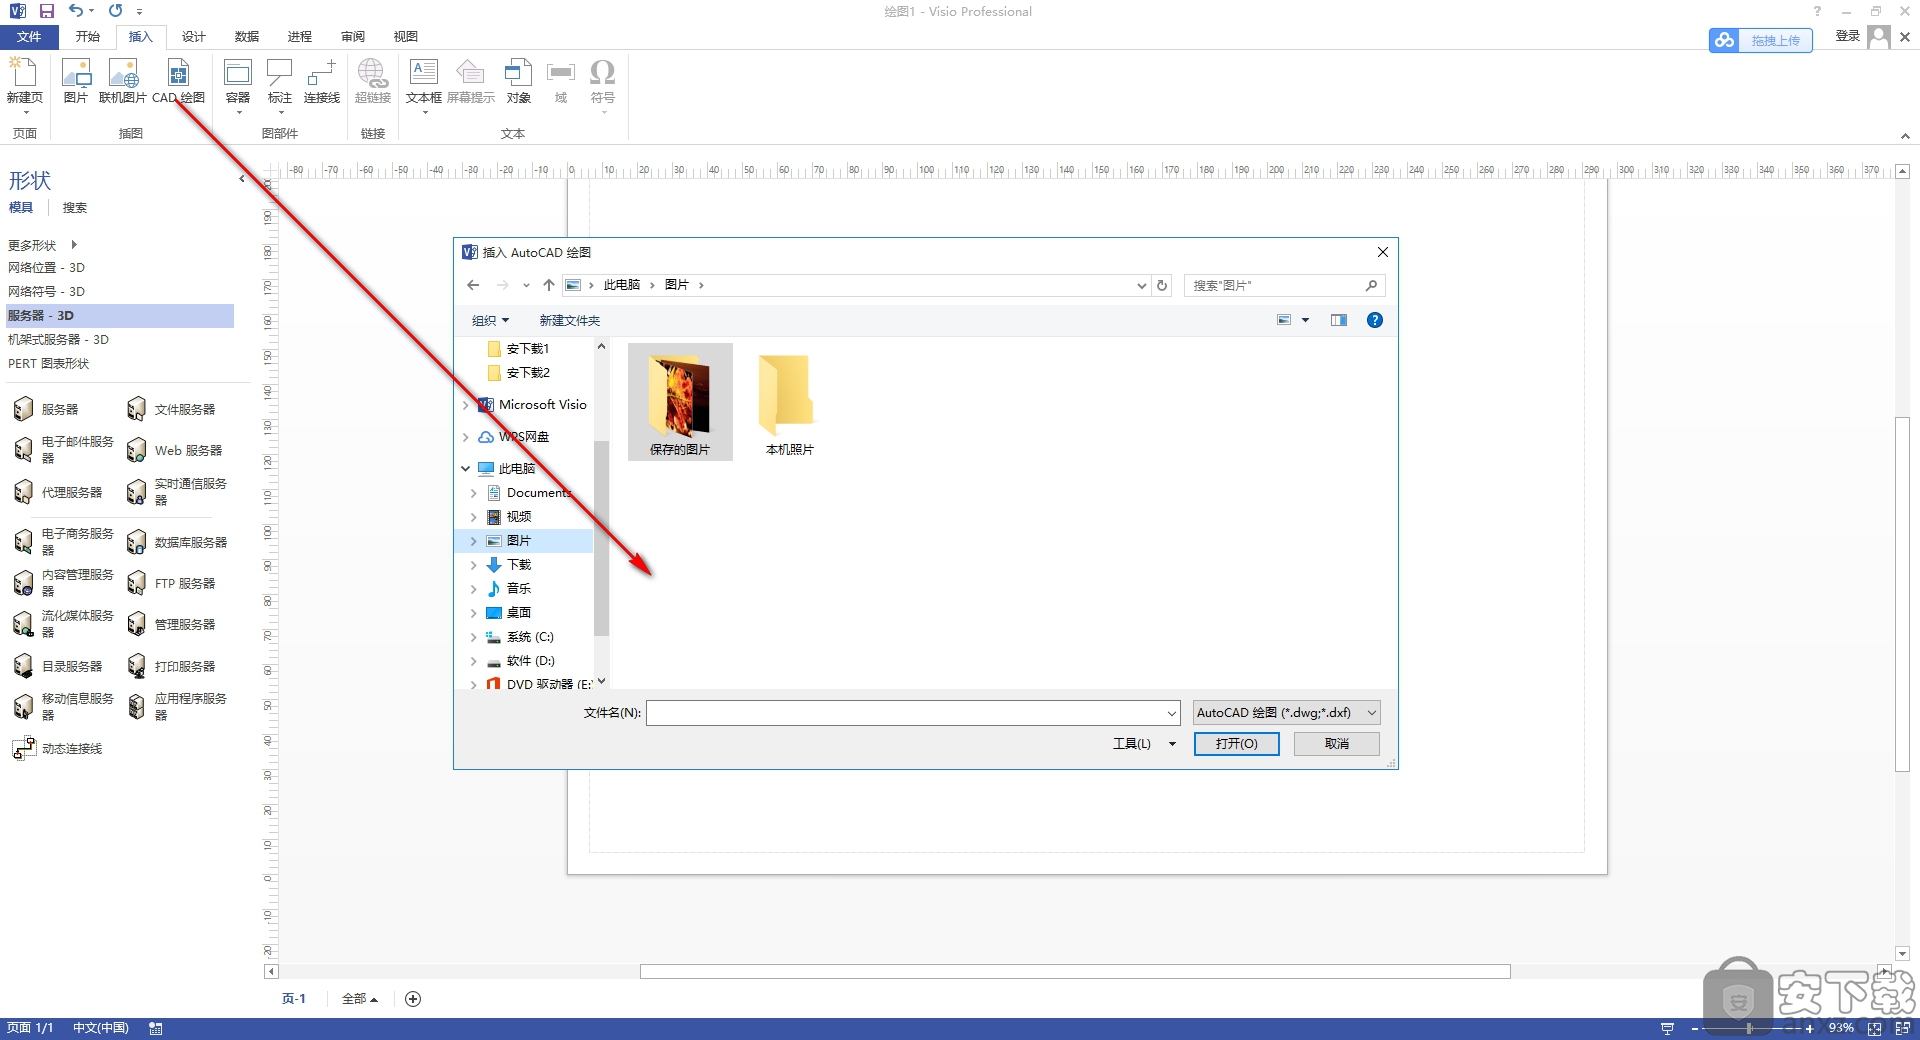Open the 组织 organize dropdown
The height and width of the screenshot is (1040, 1920).
[x=490, y=320]
